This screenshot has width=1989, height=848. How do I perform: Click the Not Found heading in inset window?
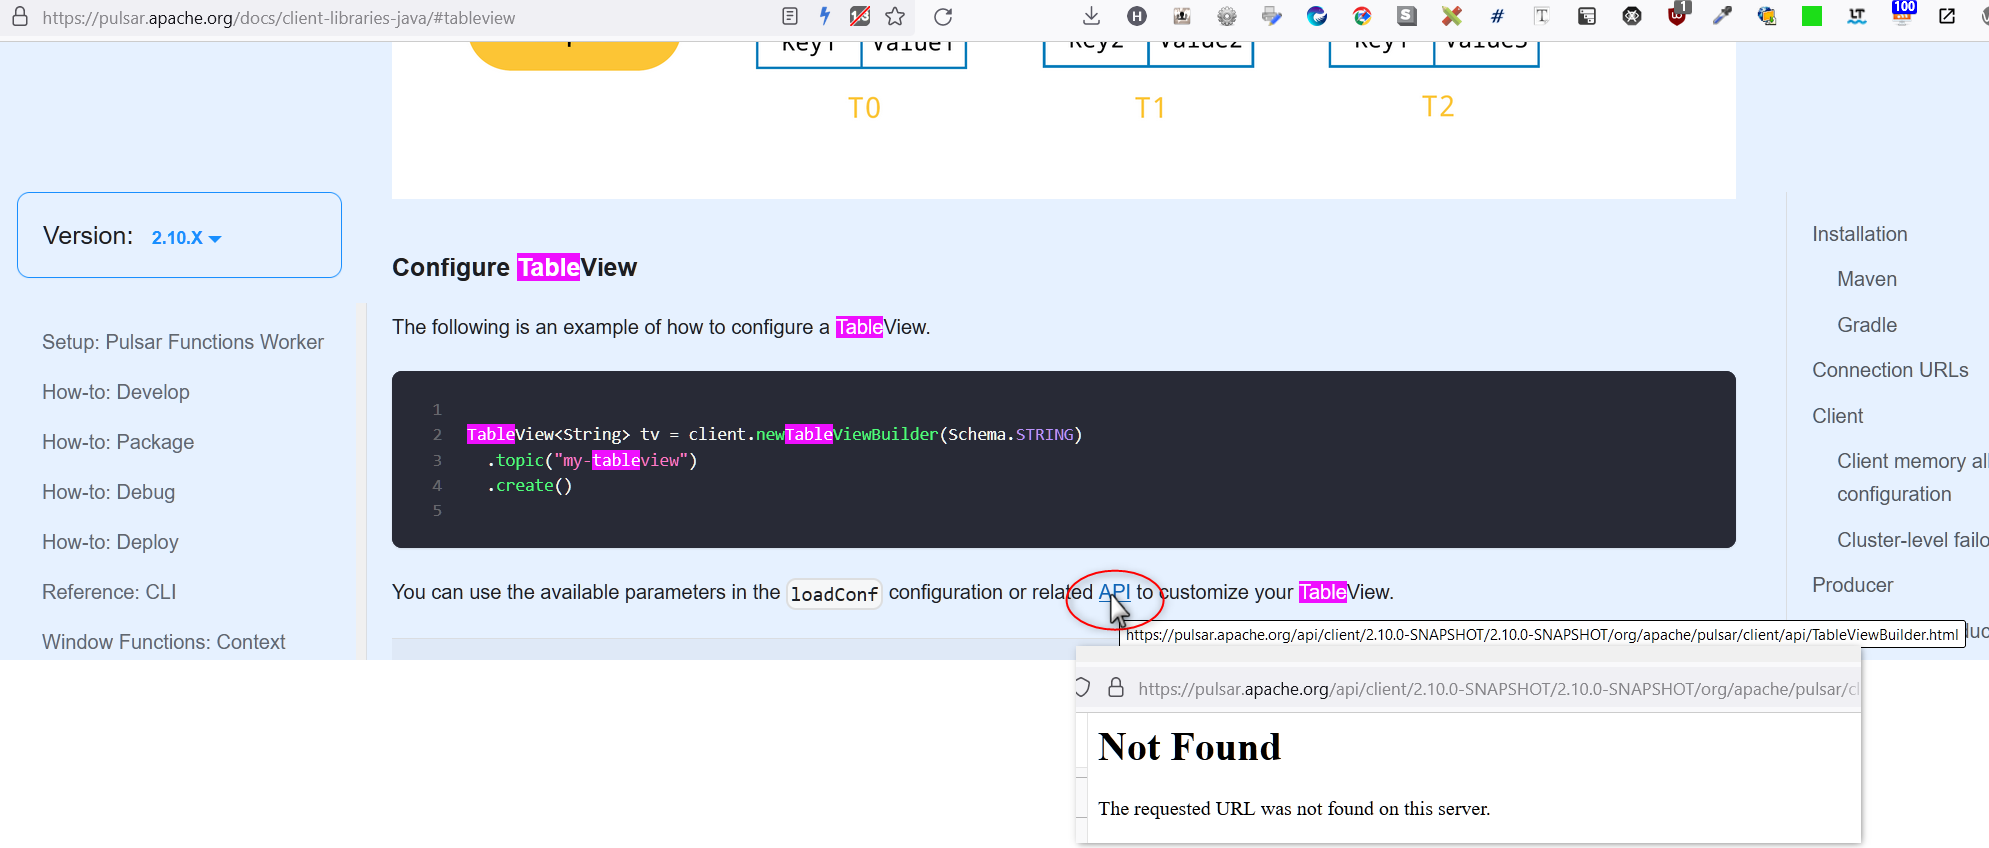pyautogui.click(x=1189, y=747)
